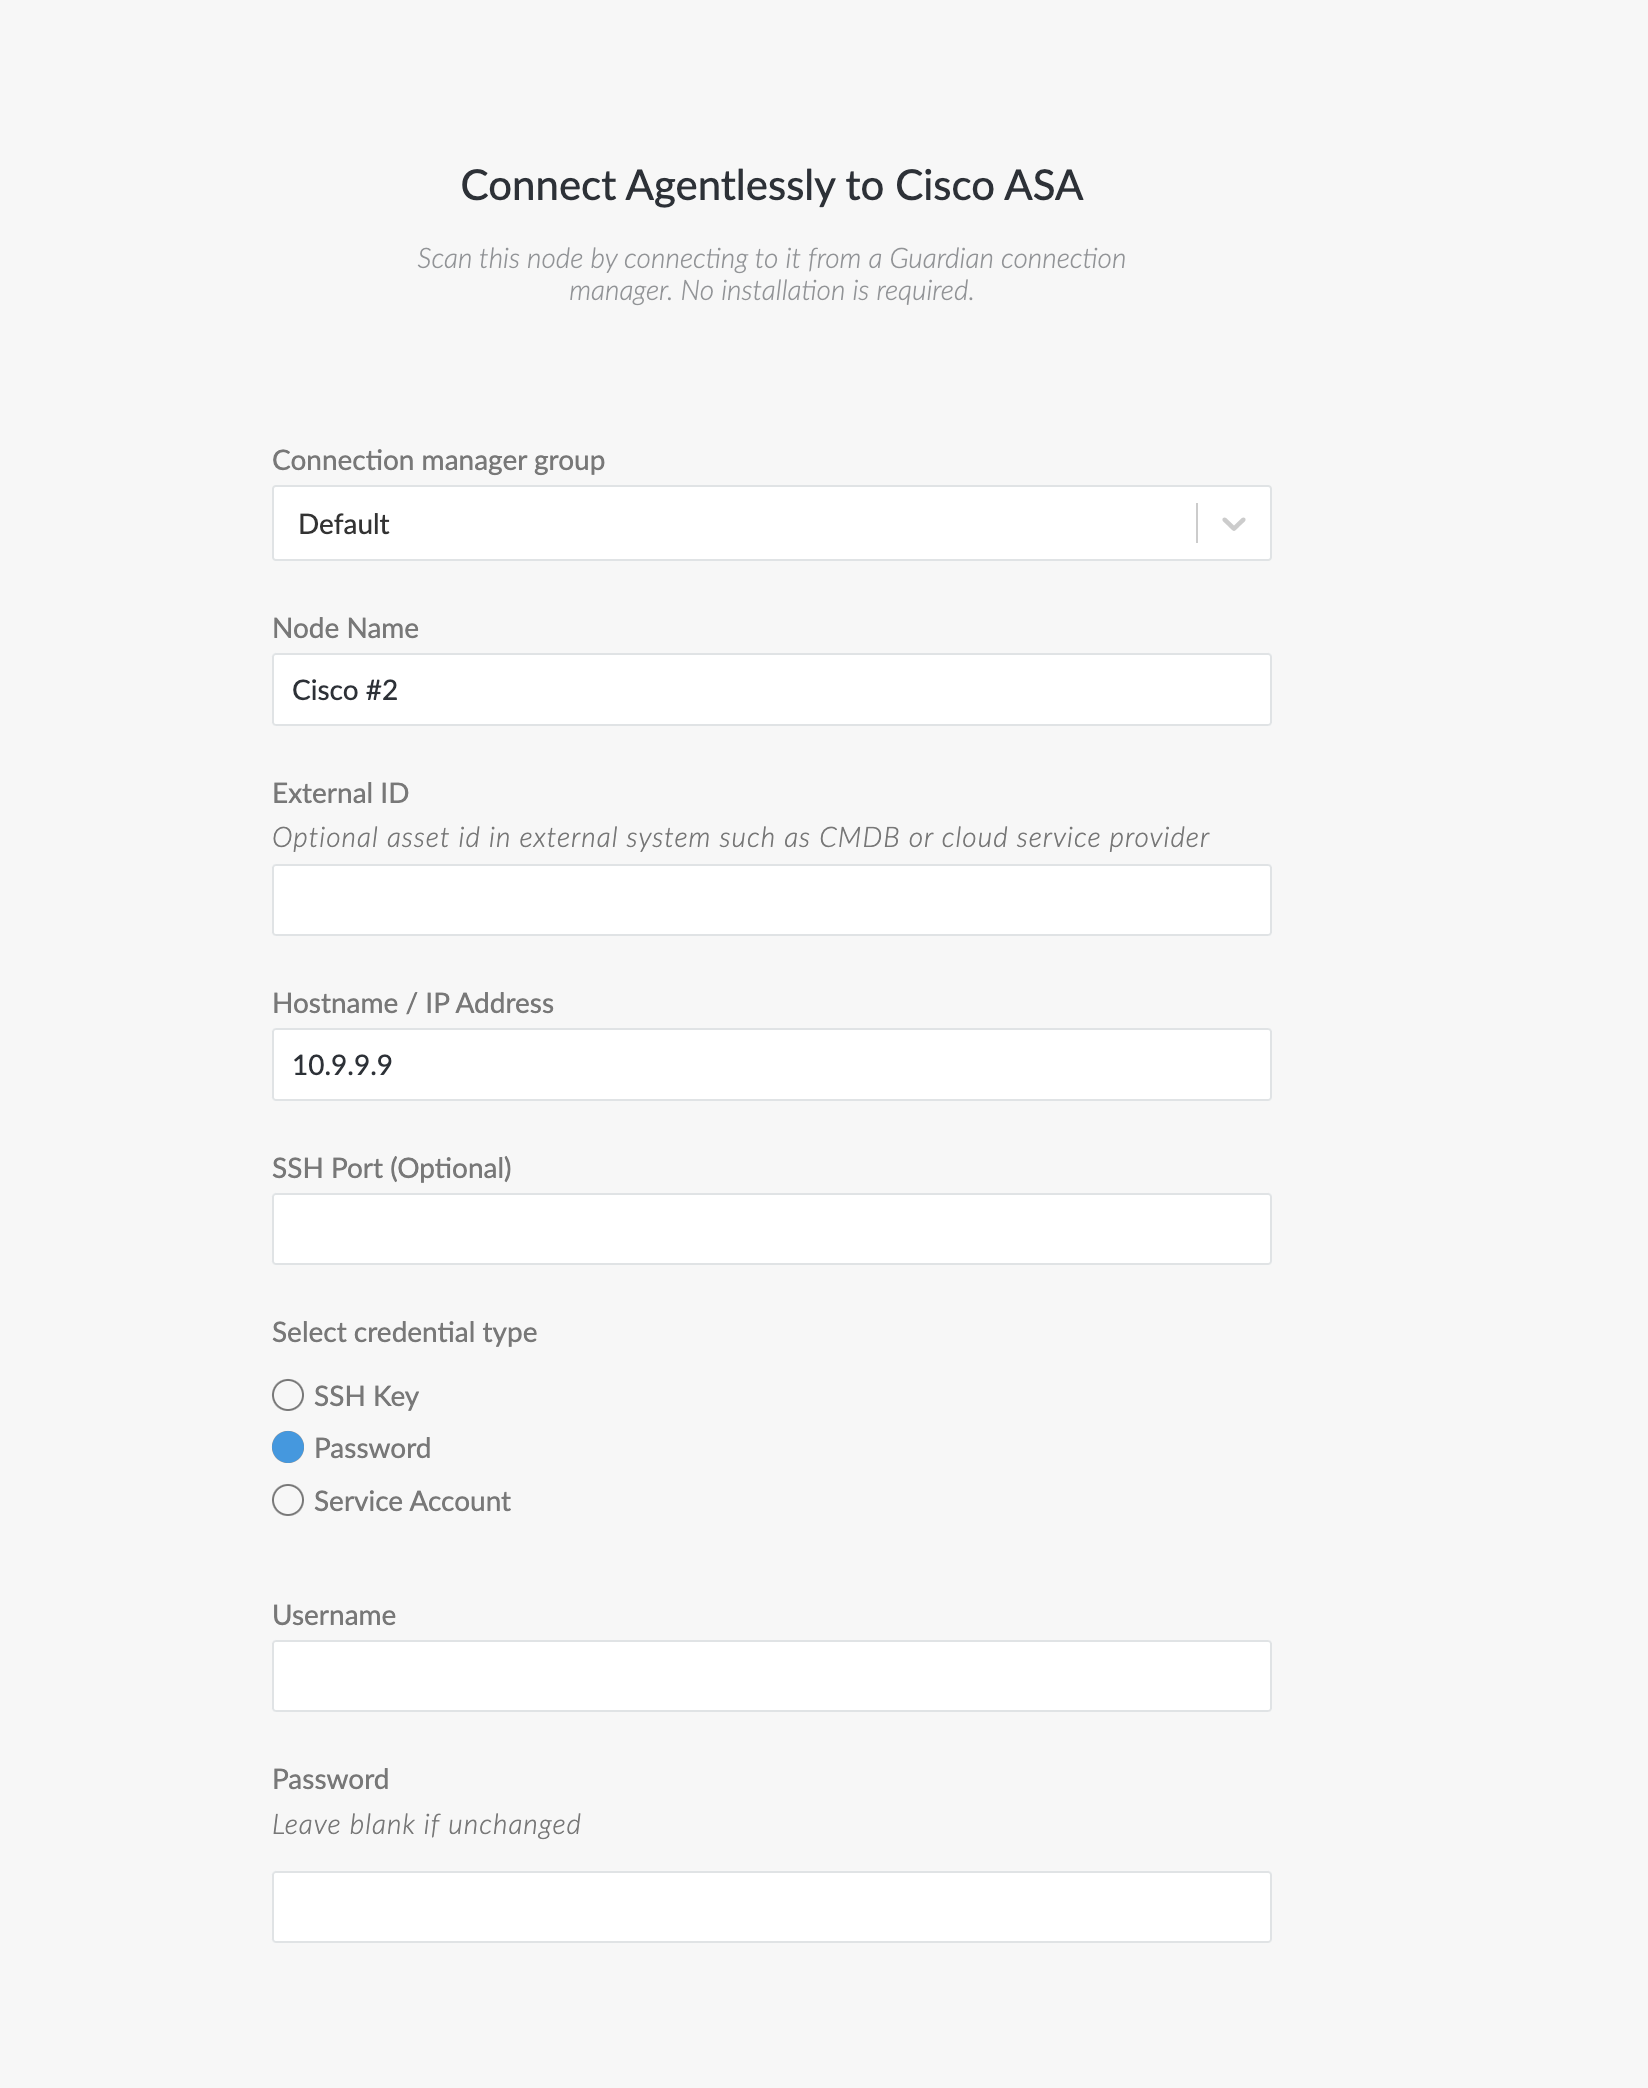The width and height of the screenshot is (1648, 2088).
Task: Click the Username field label
Action: pyautogui.click(x=334, y=1615)
